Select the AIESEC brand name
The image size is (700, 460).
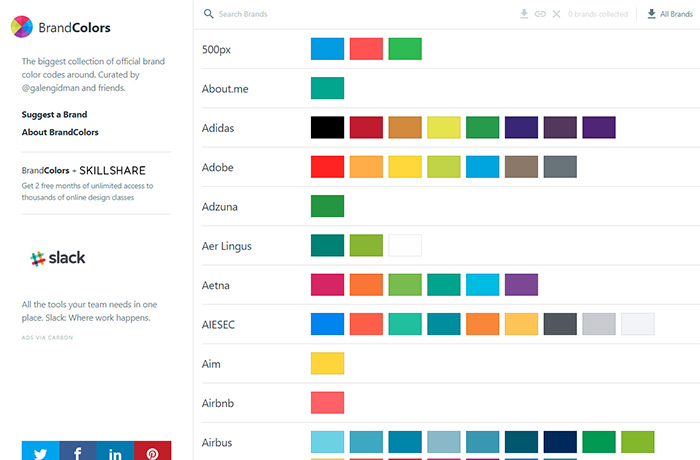[x=218, y=324]
